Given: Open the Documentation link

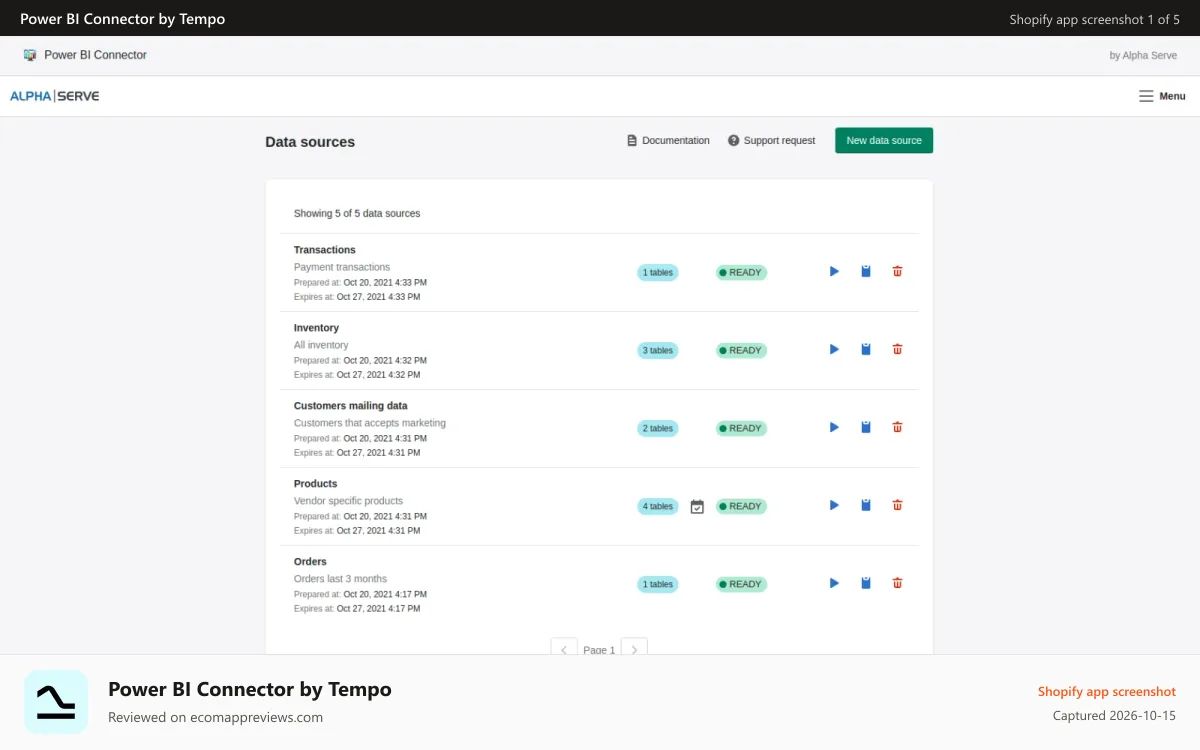Looking at the screenshot, I should click(668, 141).
